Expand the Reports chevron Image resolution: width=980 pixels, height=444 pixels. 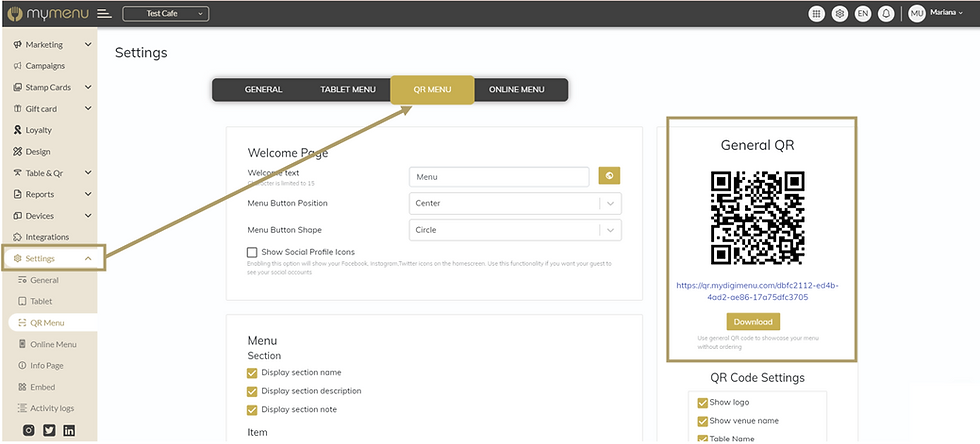pos(88,194)
